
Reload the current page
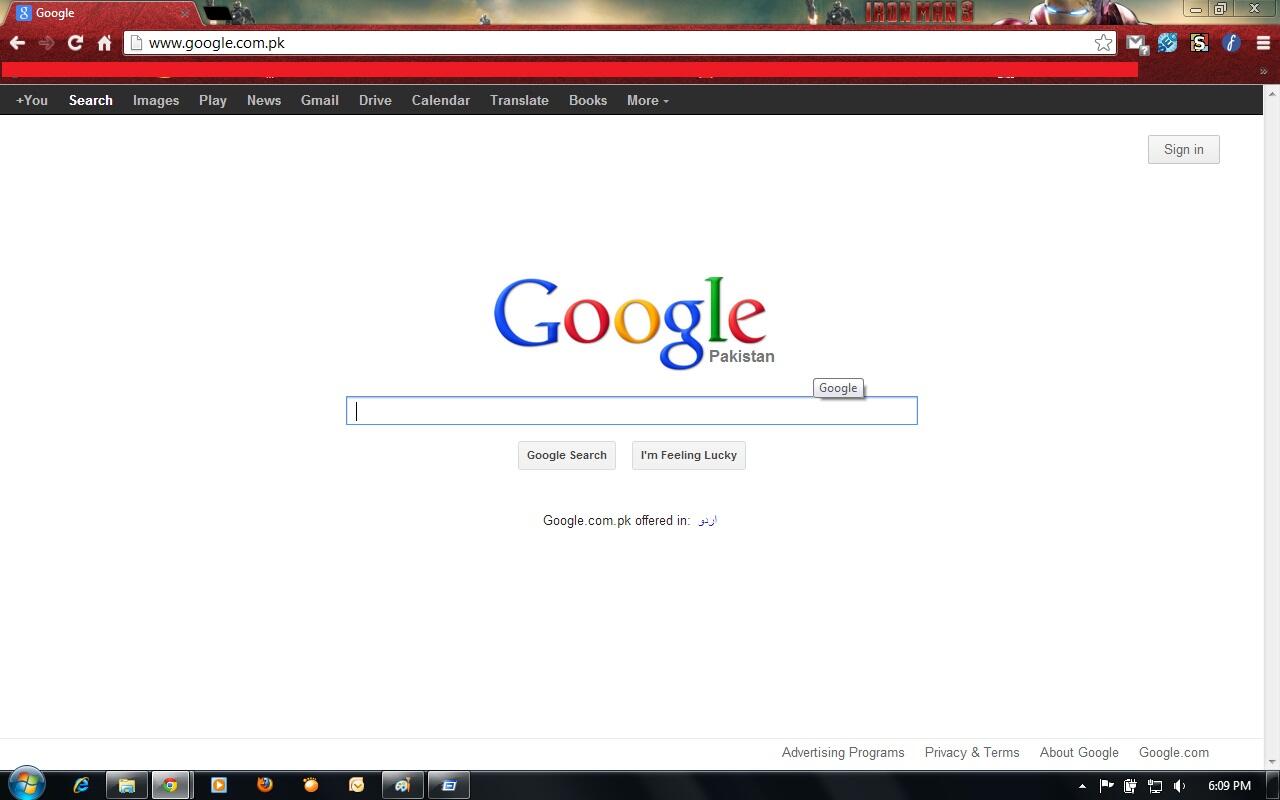(75, 43)
